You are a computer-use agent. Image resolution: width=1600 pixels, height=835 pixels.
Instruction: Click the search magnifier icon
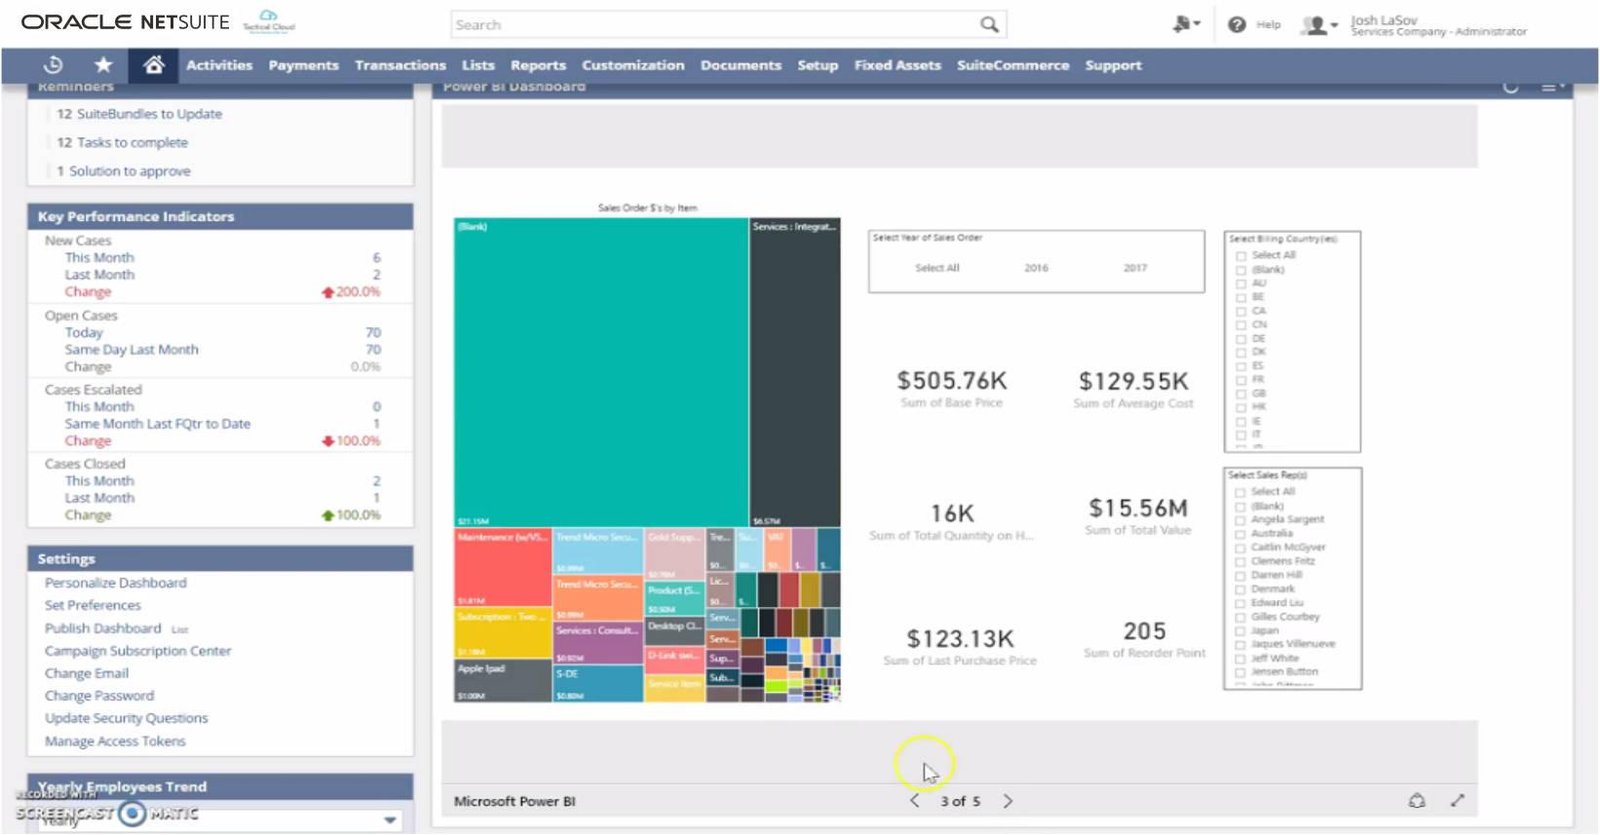[x=989, y=24]
